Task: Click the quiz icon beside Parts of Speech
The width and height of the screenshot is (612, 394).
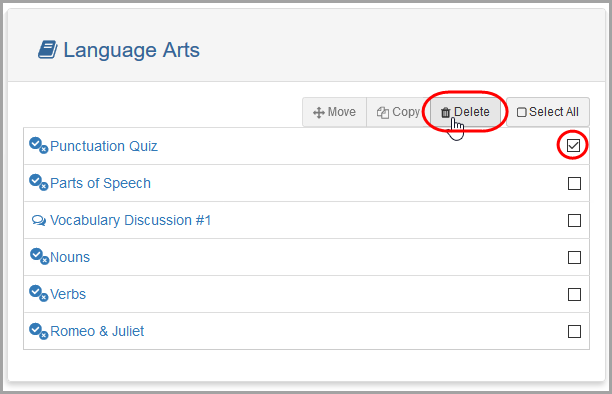Action: (x=39, y=182)
